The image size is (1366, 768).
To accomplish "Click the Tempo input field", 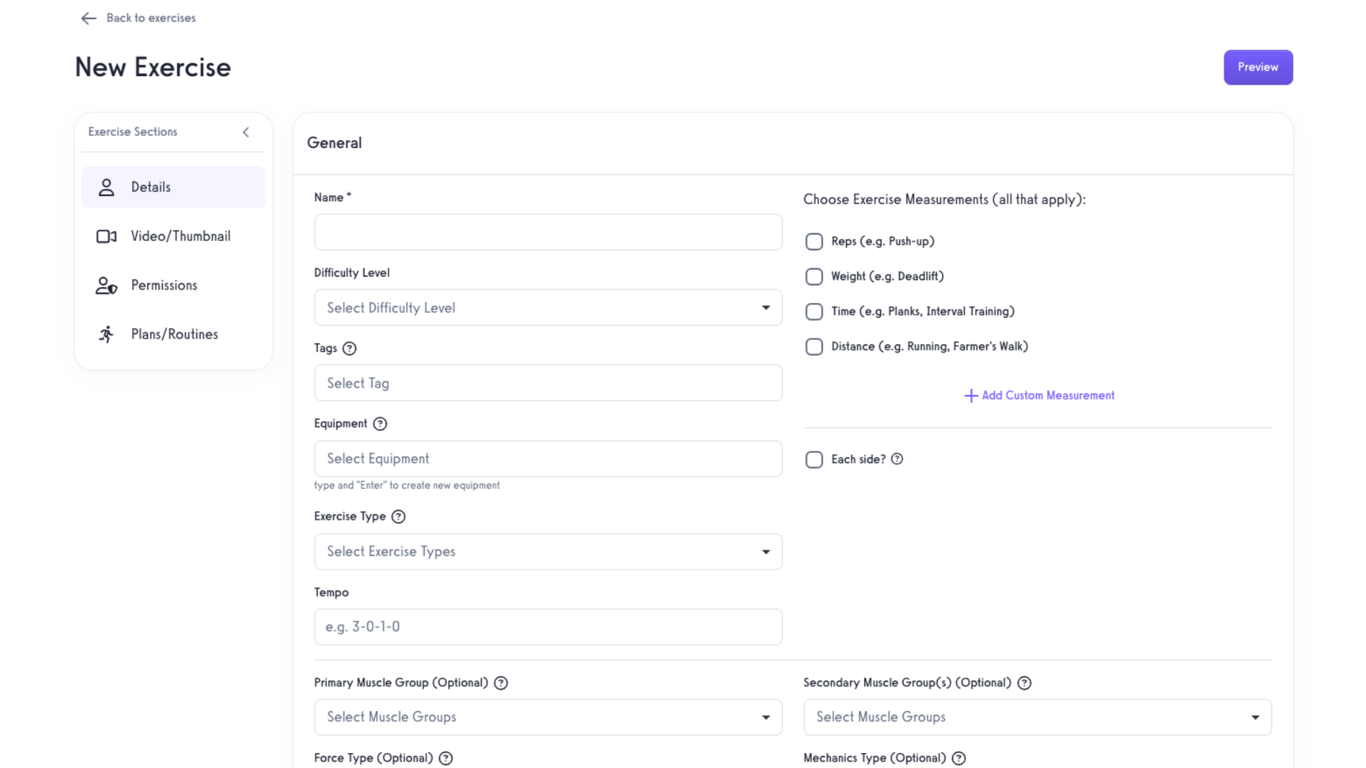I will click(548, 627).
